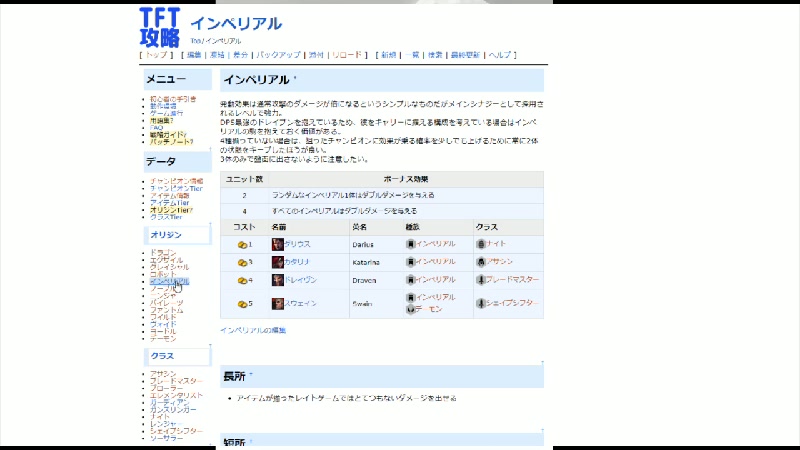Click the Knight class icon in Darius's row
The height and width of the screenshot is (450, 800).
point(481,244)
